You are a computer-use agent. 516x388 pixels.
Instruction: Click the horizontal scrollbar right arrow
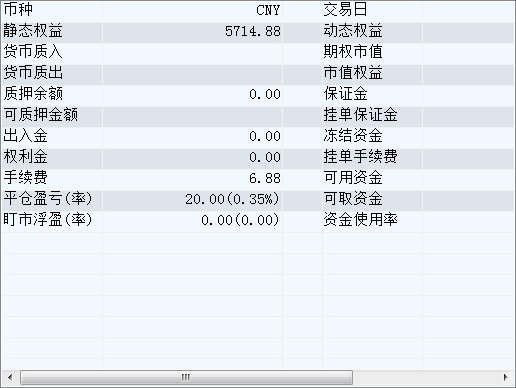point(505,377)
